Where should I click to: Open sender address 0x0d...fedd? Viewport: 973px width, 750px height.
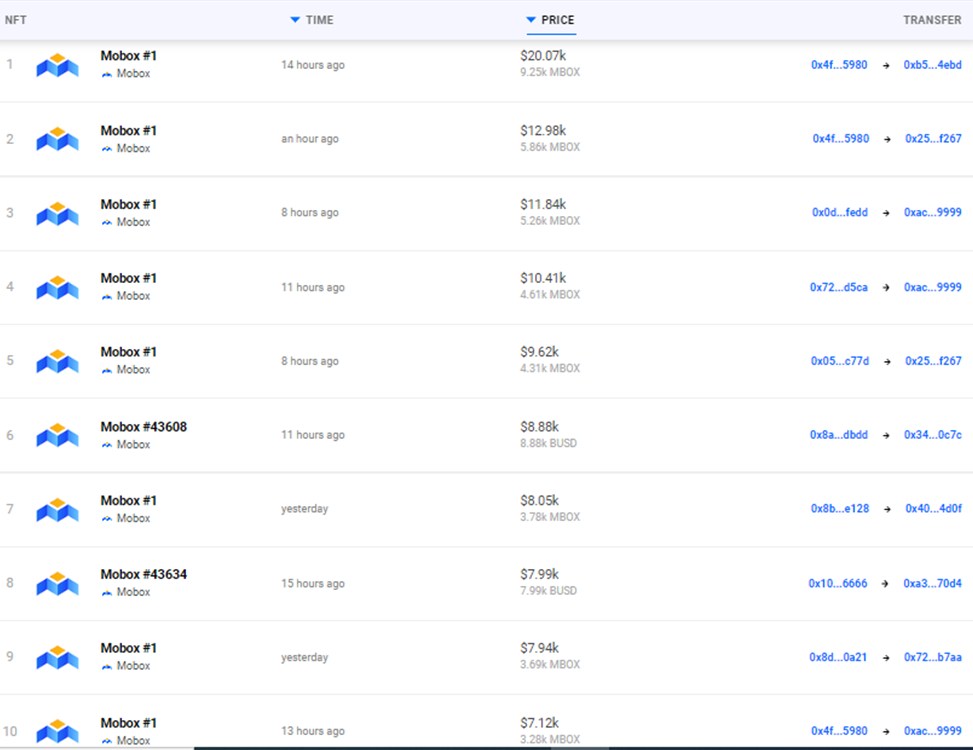coord(840,212)
